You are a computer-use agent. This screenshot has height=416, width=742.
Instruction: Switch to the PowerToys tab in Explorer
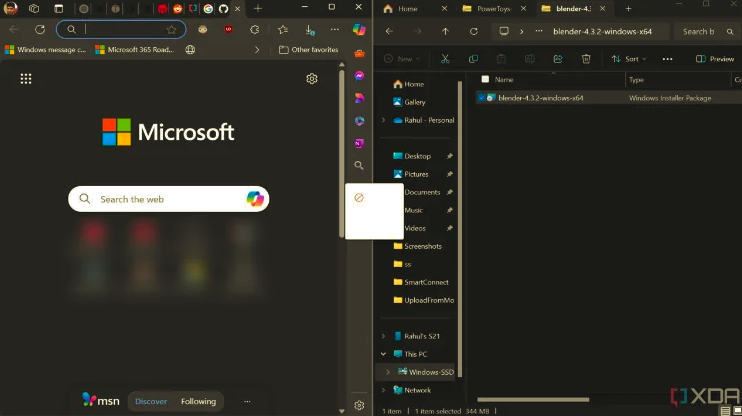[x=494, y=9]
